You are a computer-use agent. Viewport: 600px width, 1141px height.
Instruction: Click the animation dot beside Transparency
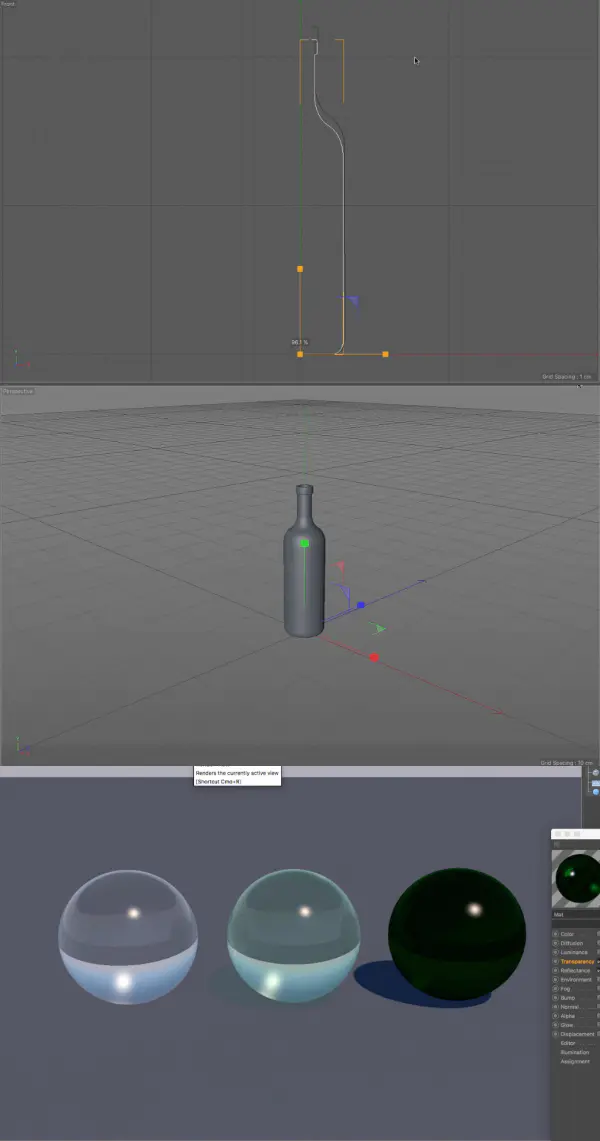point(556,961)
